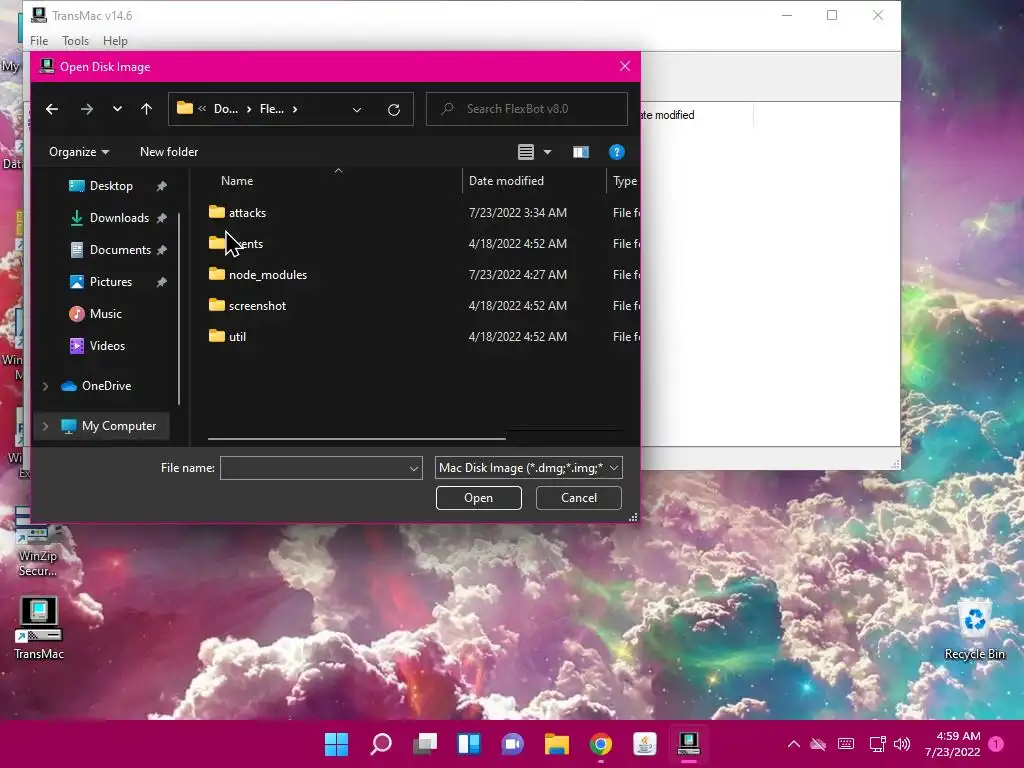1024x768 pixels.
Task: Open Music in navigation pane
Action: [105, 313]
